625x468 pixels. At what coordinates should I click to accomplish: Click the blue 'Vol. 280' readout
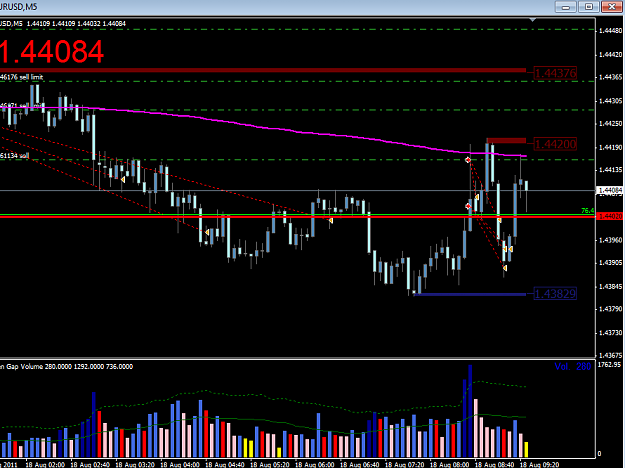(x=572, y=366)
